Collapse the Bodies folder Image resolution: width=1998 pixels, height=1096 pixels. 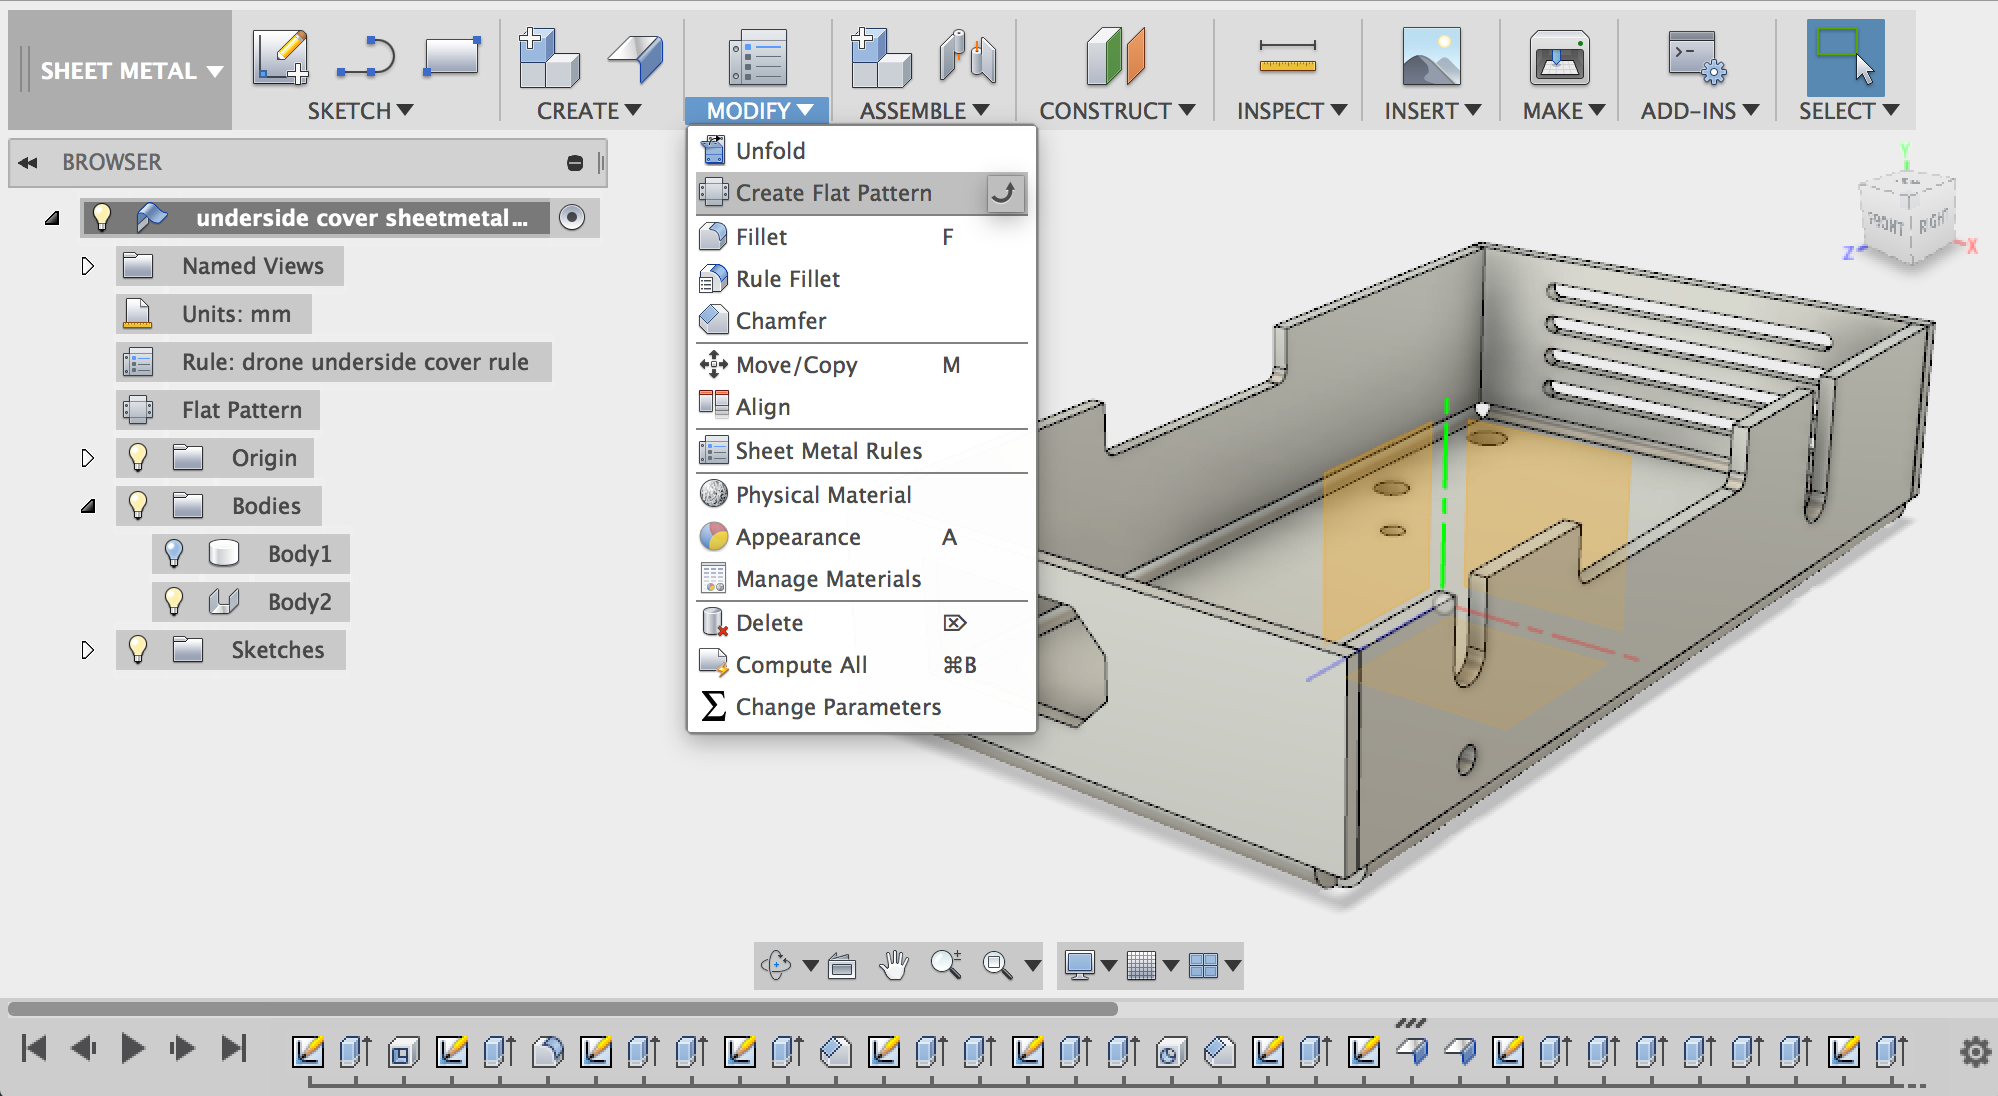pos(88,506)
